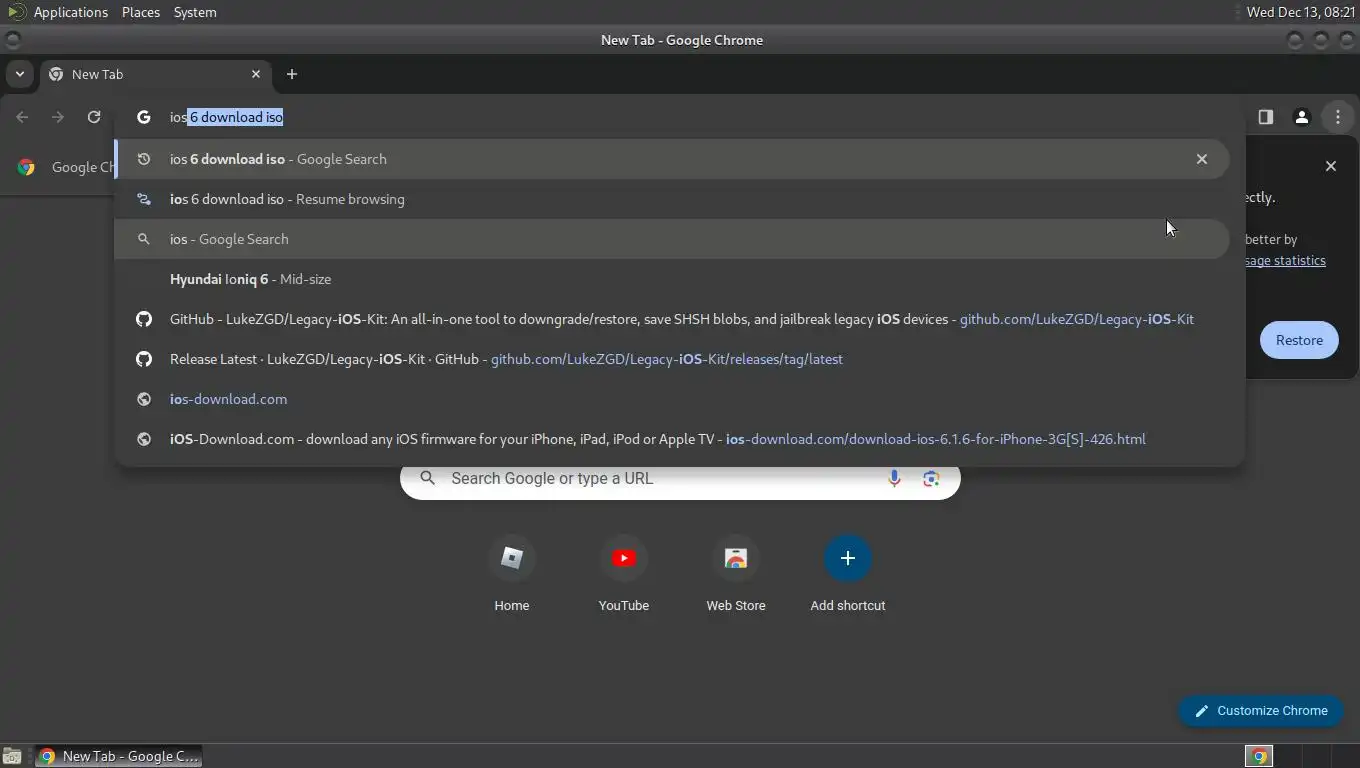
Task: Toggle the Chrome side panel icon
Action: click(x=1266, y=117)
